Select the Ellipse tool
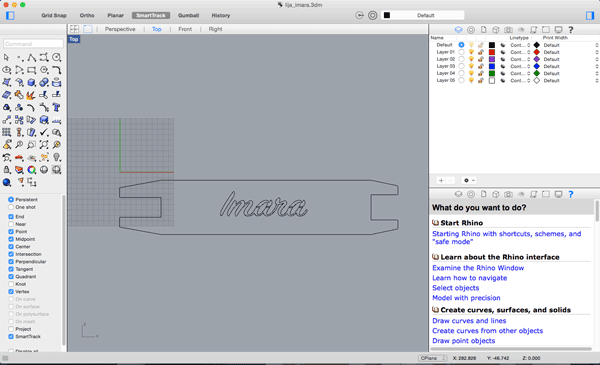Image resolution: width=600 pixels, height=365 pixels. (6, 70)
